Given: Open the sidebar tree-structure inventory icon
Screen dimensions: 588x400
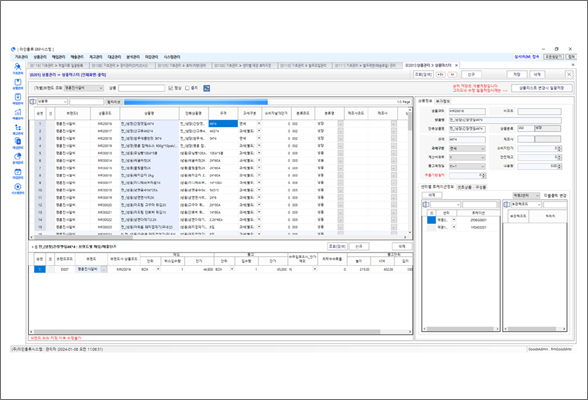Looking at the screenshot, I should pos(18,127).
